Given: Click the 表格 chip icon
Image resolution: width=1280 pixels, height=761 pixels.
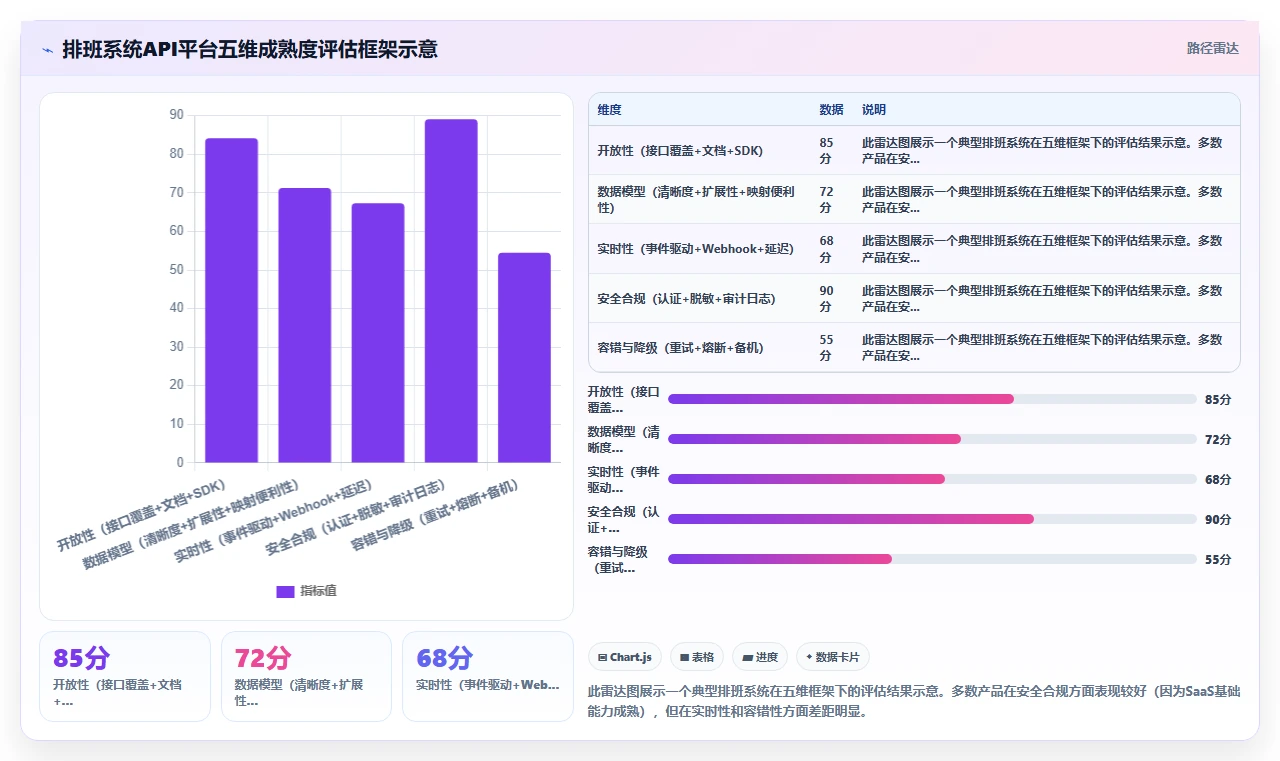Looking at the screenshot, I should click(684, 657).
